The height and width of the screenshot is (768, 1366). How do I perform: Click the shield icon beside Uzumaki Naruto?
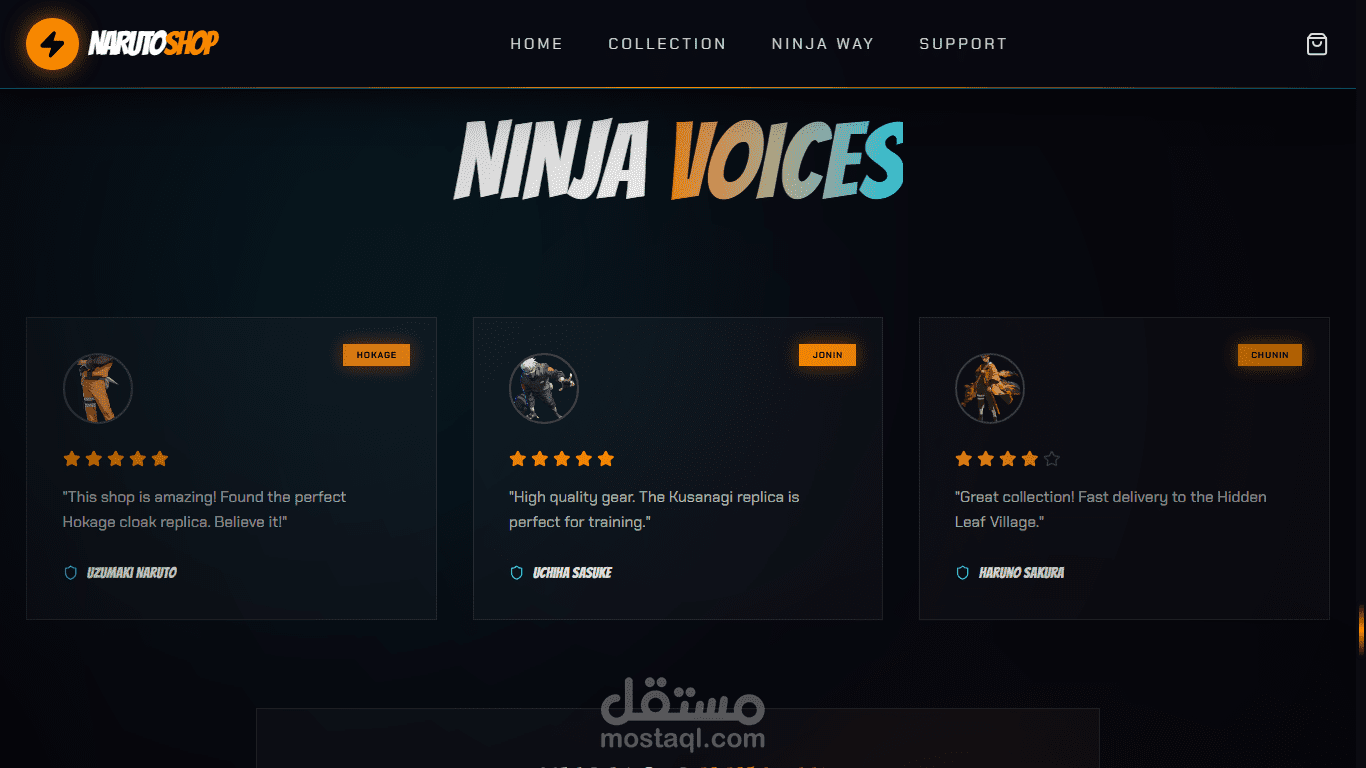point(71,573)
